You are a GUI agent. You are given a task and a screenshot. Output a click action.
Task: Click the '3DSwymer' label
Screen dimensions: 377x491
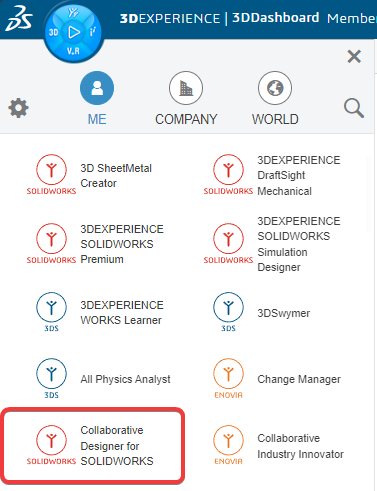pos(284,313)
